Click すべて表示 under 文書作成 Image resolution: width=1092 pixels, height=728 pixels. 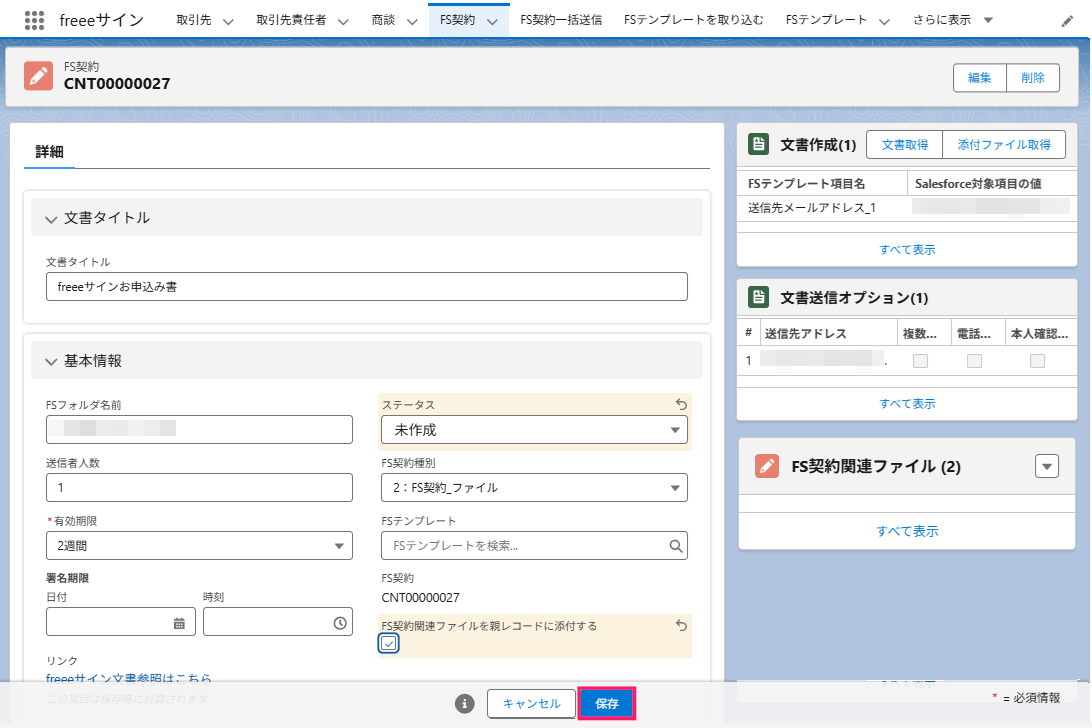tap(907, 249)
